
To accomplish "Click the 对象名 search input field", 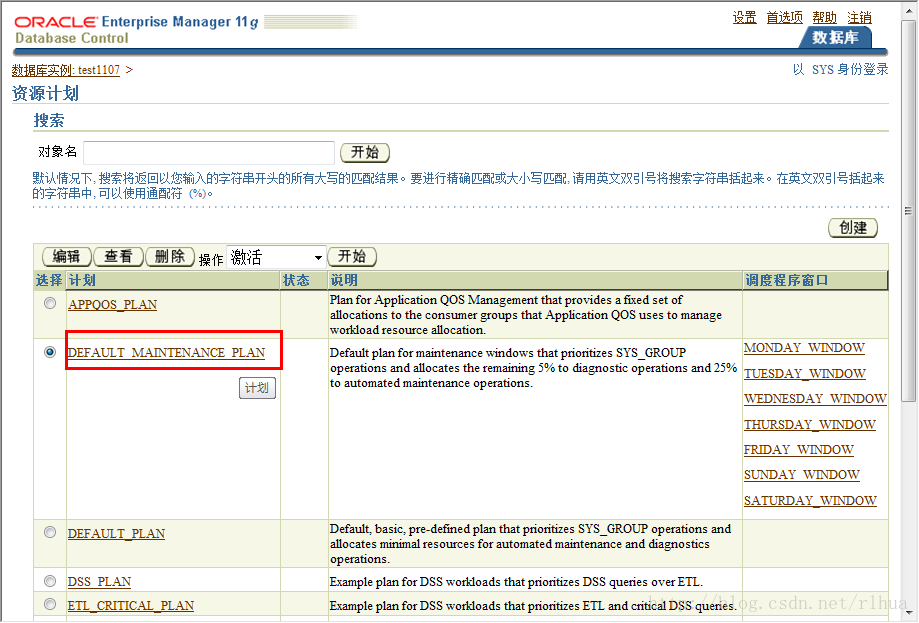I will click(209, 152).
